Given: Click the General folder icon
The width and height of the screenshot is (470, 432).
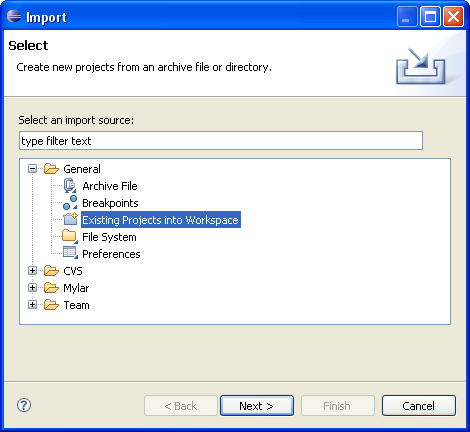Looking at the screenshot, I should click(51, 169).
